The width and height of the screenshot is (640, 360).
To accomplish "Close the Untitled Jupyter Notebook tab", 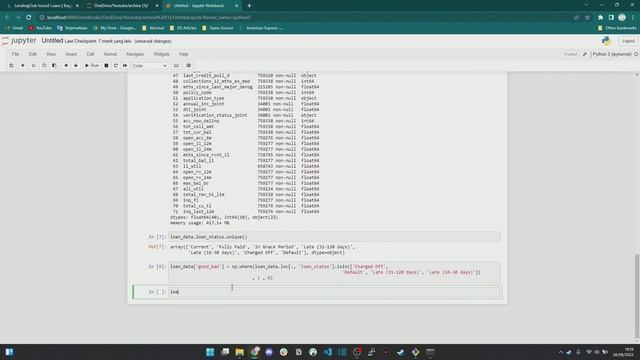I will pos(236,6).
